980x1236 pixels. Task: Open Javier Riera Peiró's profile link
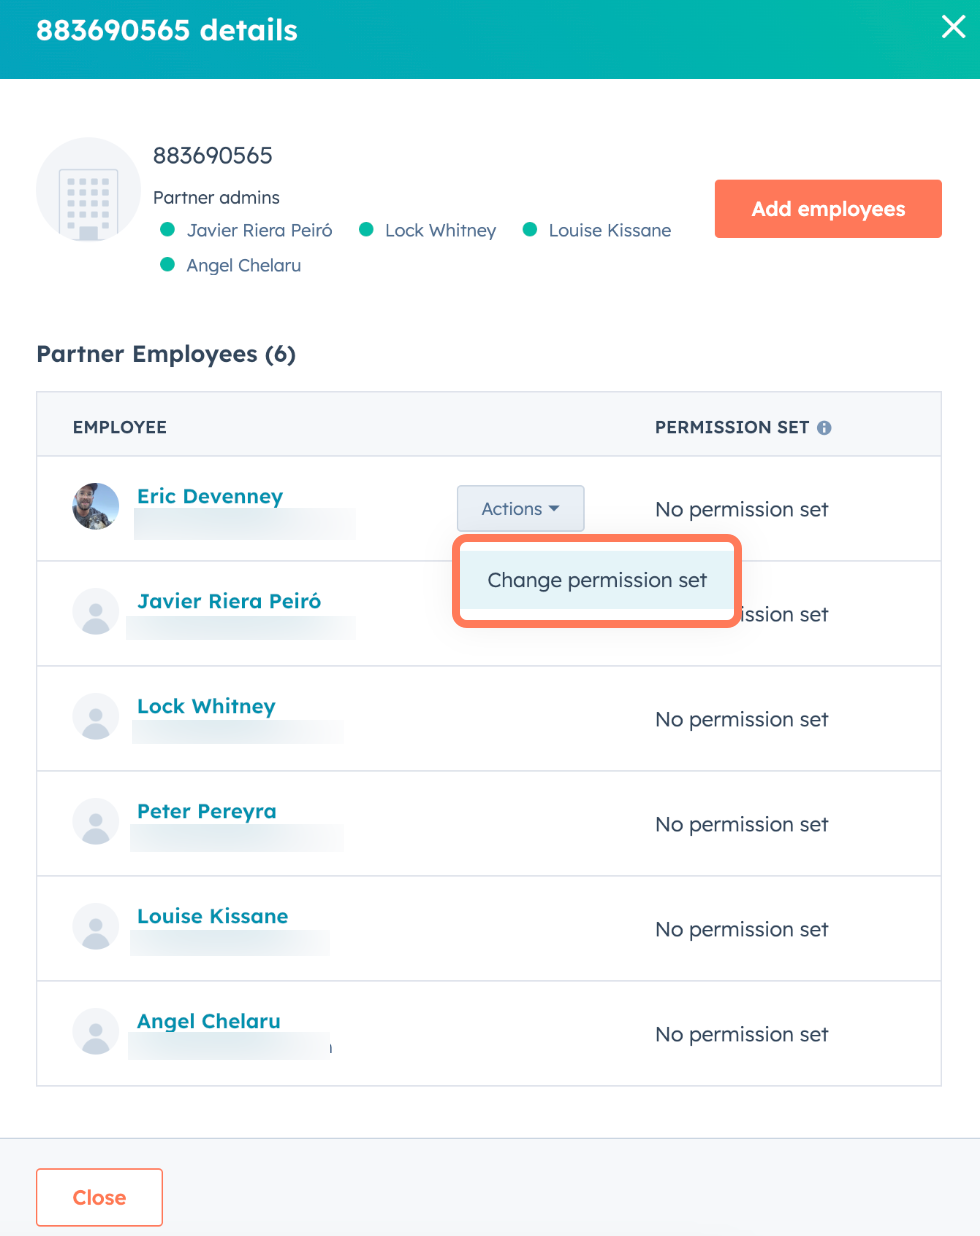tap(228, 601)
